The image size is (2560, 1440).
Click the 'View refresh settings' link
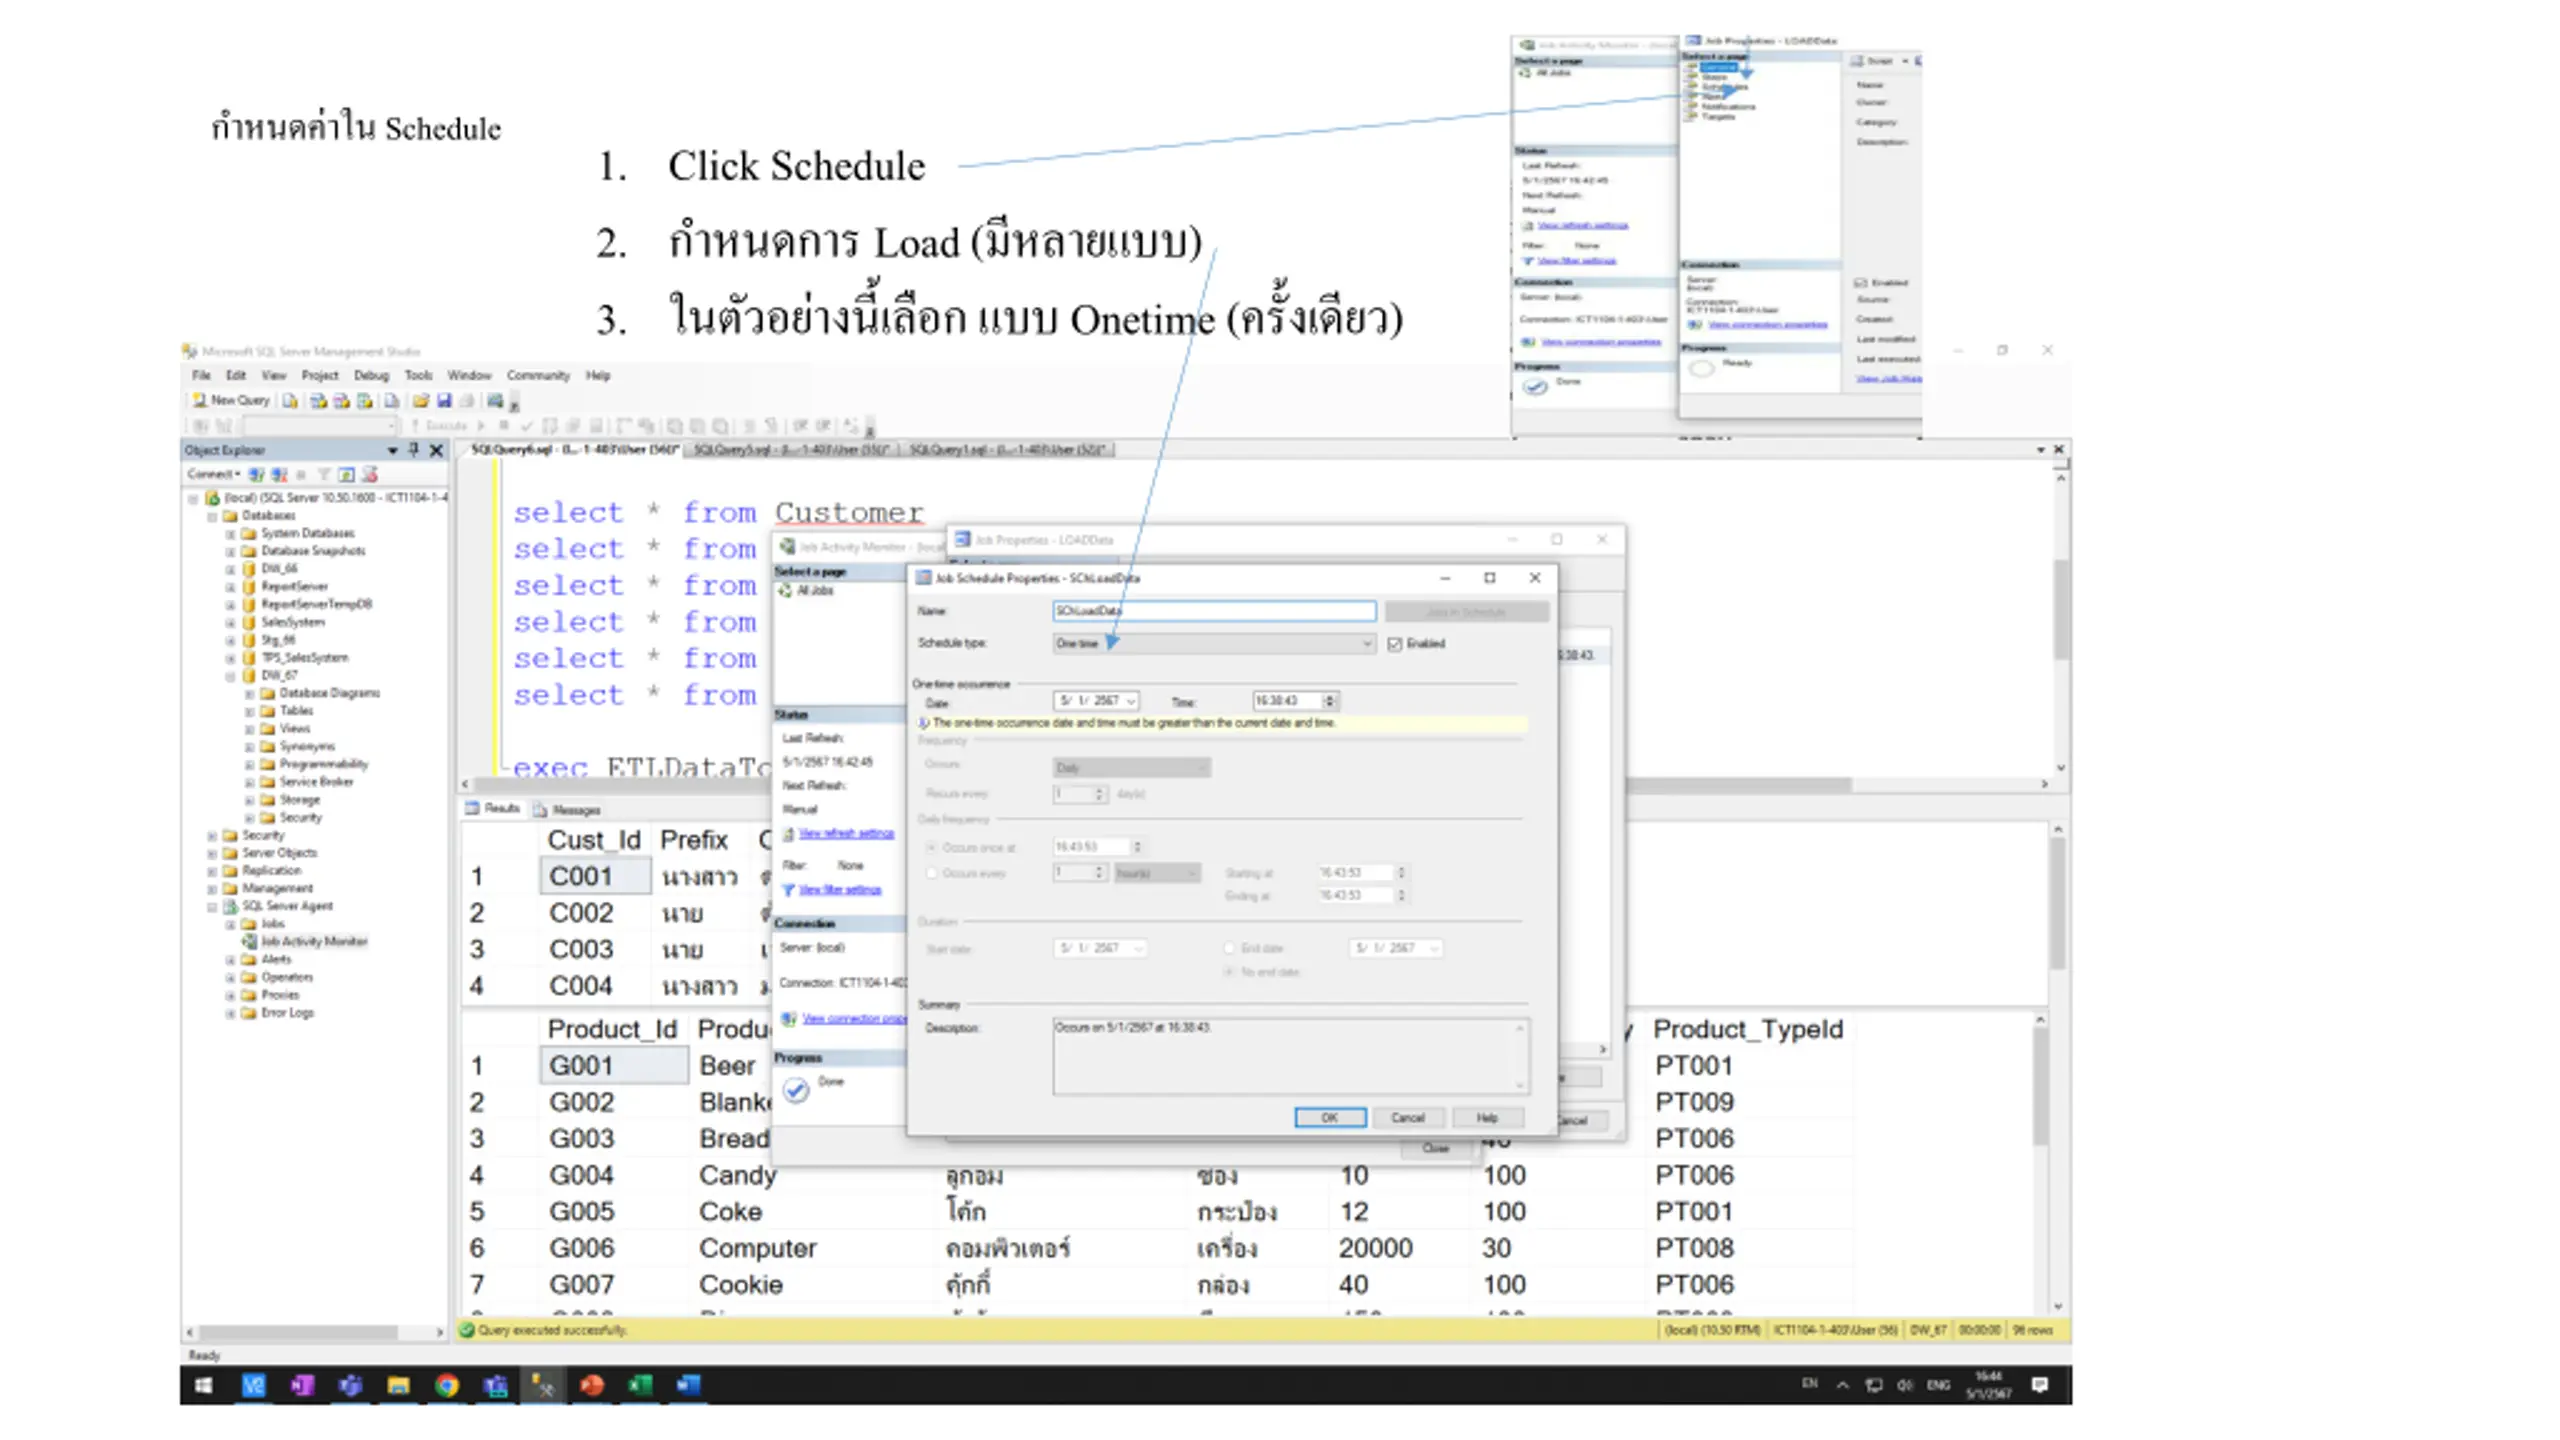846,834
